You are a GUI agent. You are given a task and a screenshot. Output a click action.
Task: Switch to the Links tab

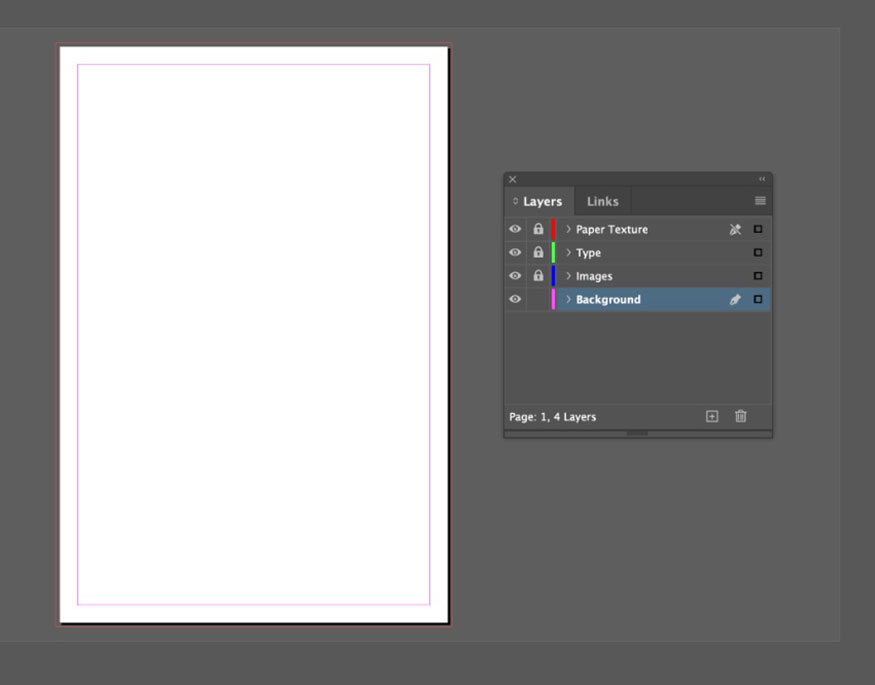[x=603, y=201]
